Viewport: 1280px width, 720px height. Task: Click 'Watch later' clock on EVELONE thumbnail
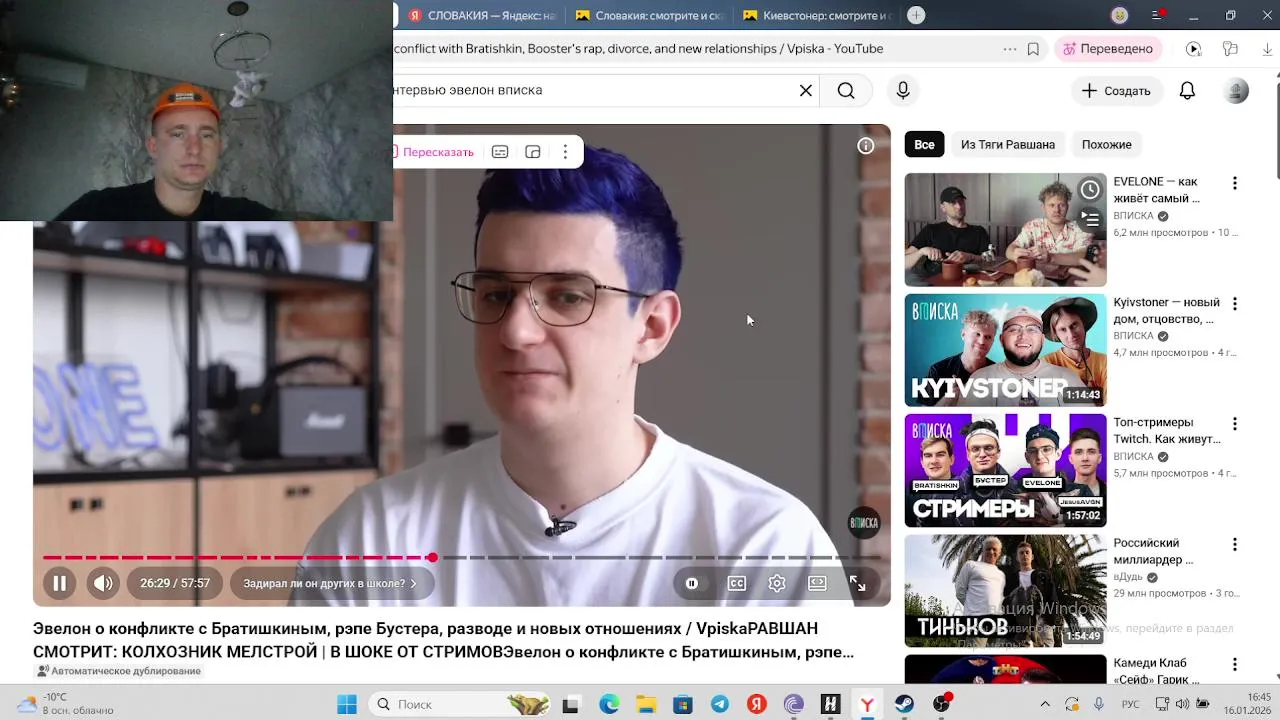click(1090, 189)
